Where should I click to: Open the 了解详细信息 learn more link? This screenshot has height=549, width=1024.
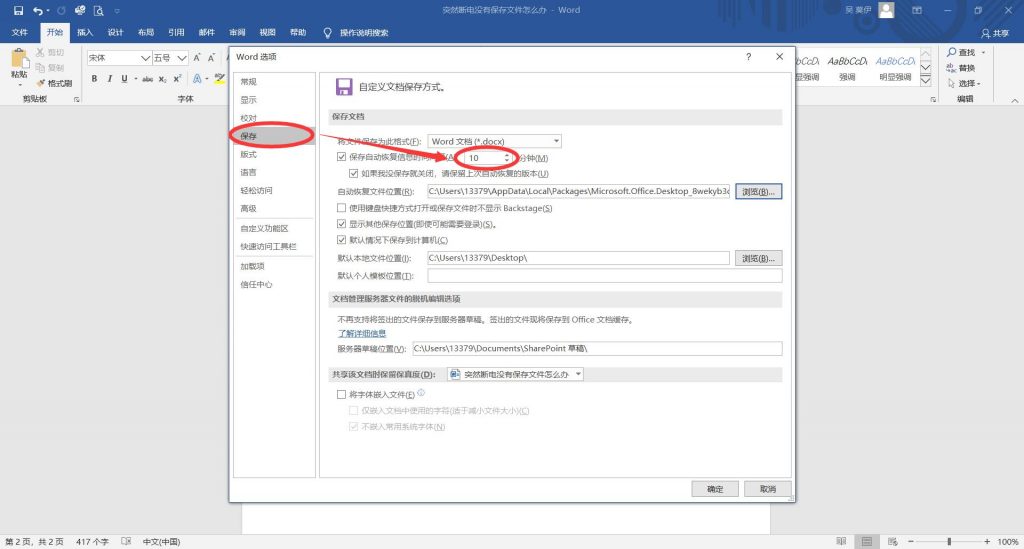pyautogui.click(x=362, y=334)
